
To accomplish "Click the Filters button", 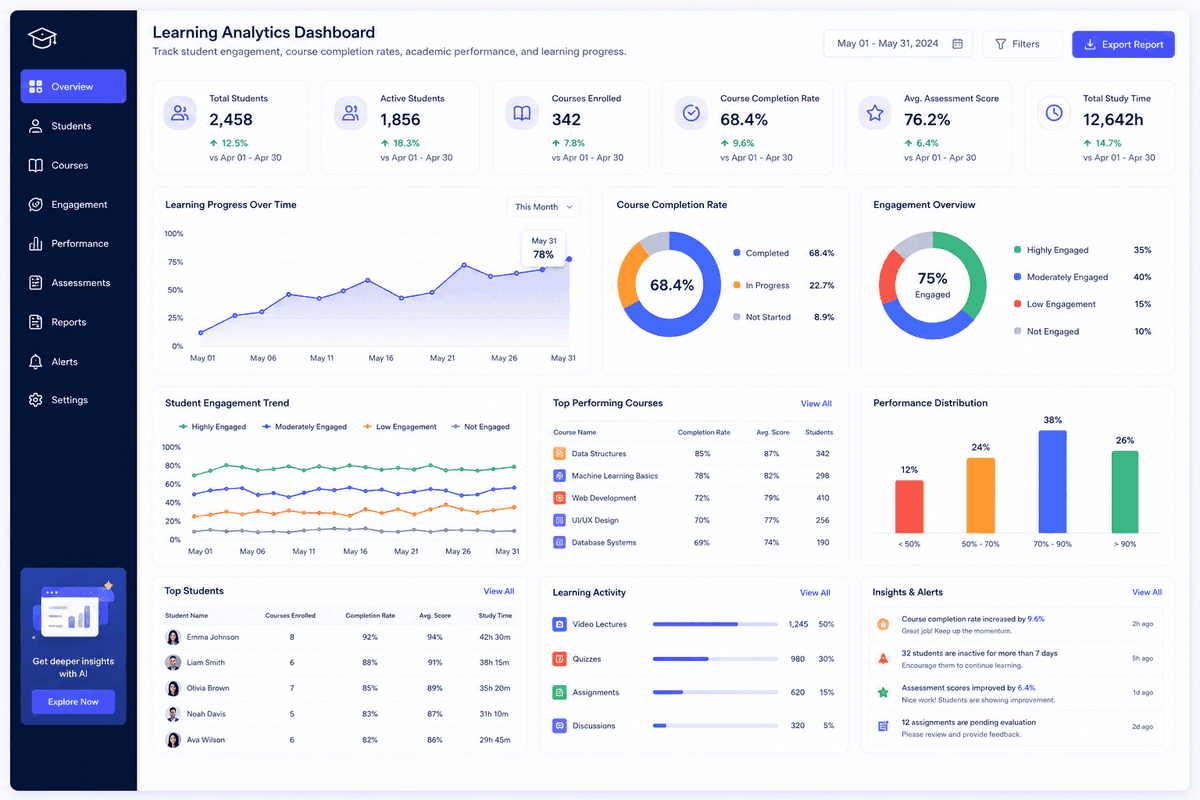I will [1022, 44].
